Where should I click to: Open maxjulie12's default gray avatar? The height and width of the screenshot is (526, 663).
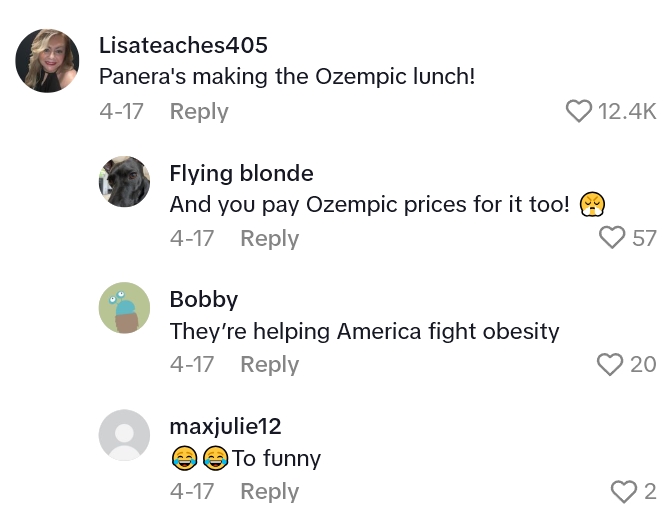point(125,435)
